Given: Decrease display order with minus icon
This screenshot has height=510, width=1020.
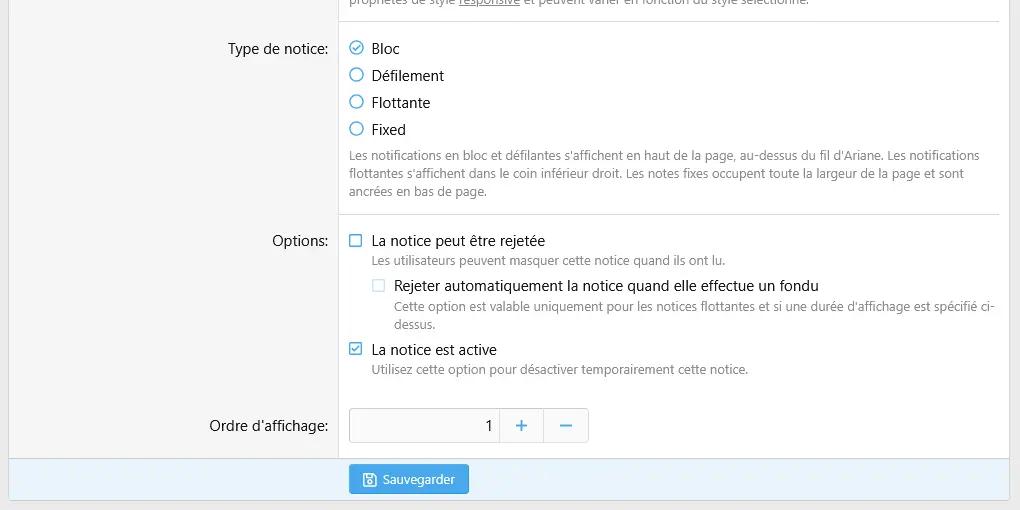Looking at the screenshot, I should (566, 425).
